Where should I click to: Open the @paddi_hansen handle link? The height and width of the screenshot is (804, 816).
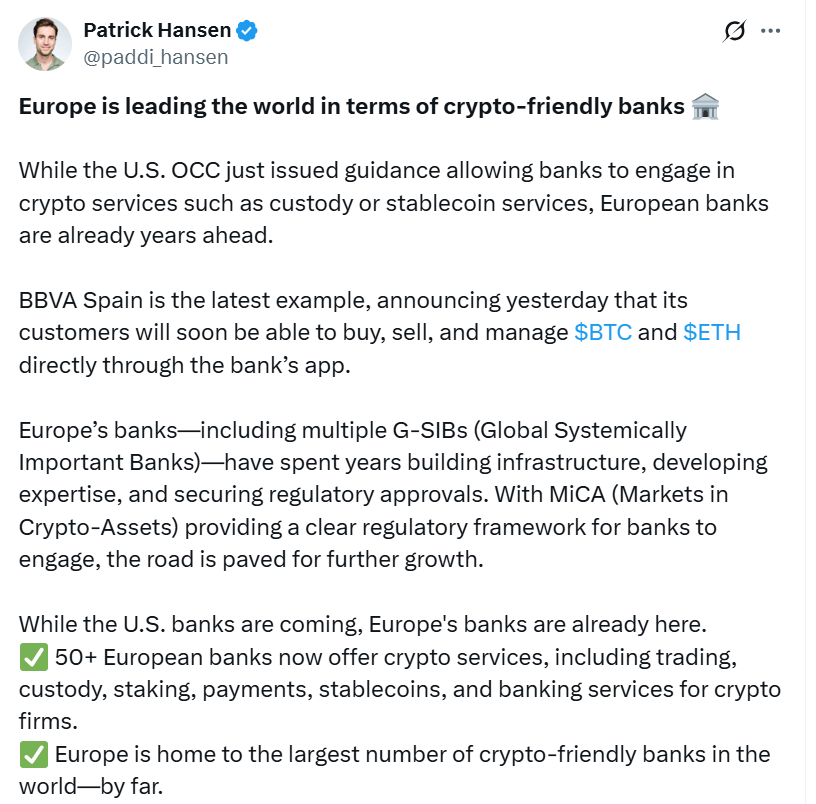156,57
